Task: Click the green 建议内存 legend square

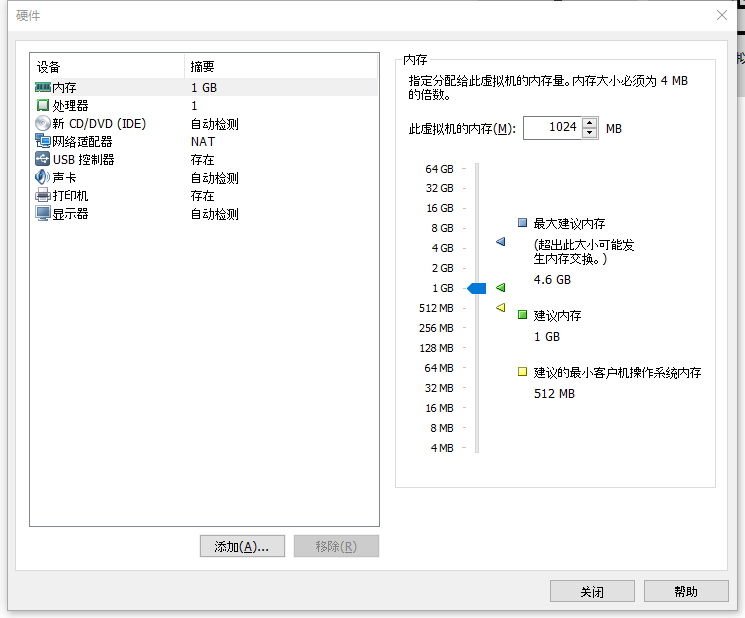Action: [x=522, y=314]
